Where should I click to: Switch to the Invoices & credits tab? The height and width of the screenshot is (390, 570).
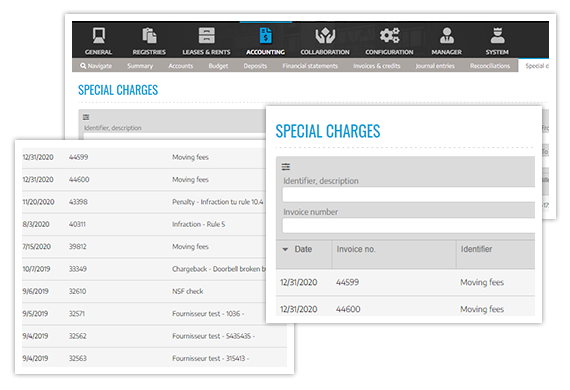(x=377, y=66)
